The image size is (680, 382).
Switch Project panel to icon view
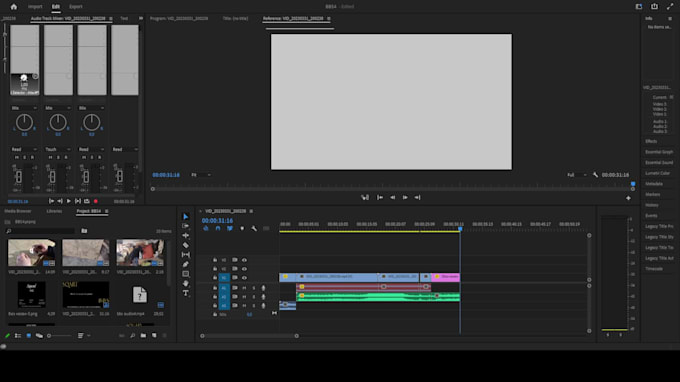(29, 336)
